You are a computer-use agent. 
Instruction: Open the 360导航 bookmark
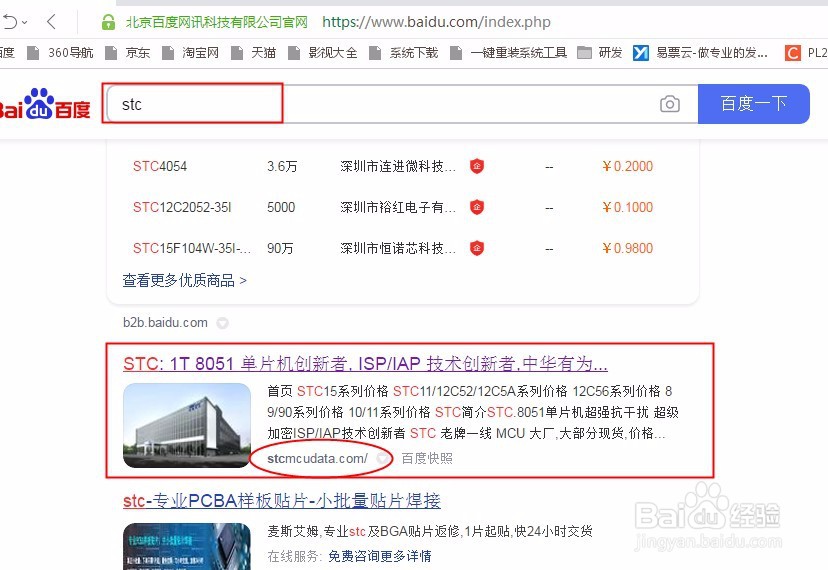[60, 53]
